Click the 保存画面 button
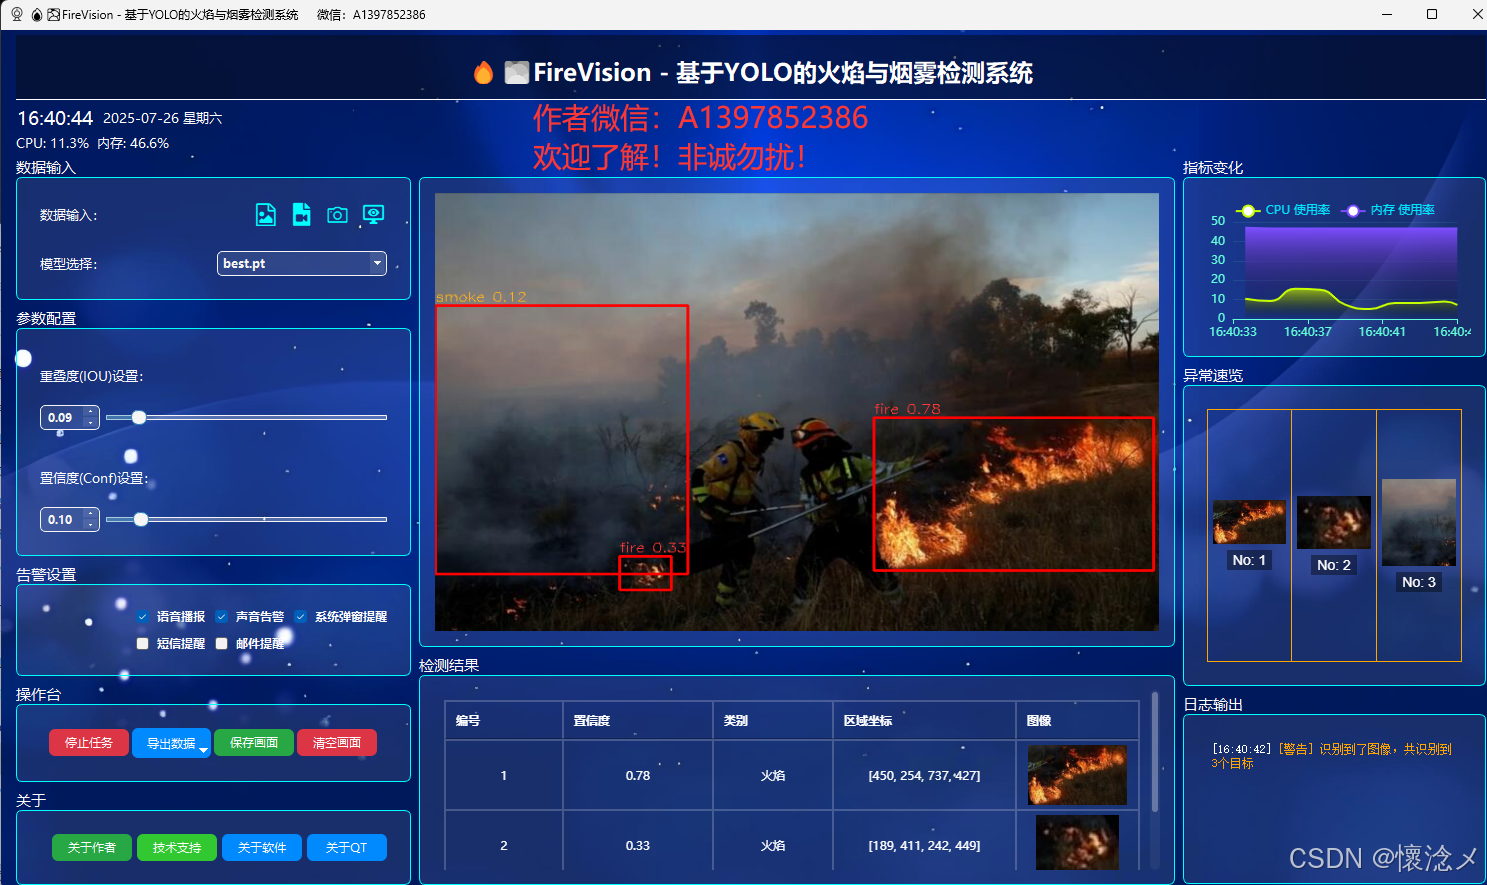Image resolution: width=1487 pixels, height=885 pixels. coord(254,743)
